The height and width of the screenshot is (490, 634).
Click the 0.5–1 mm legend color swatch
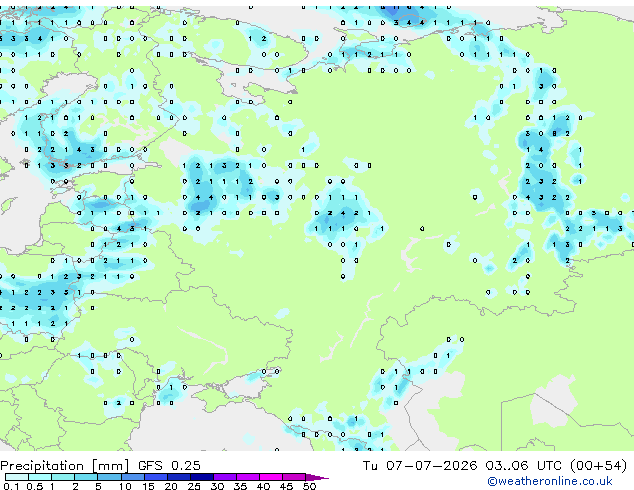pyautogui.click(x=40, y=477)
